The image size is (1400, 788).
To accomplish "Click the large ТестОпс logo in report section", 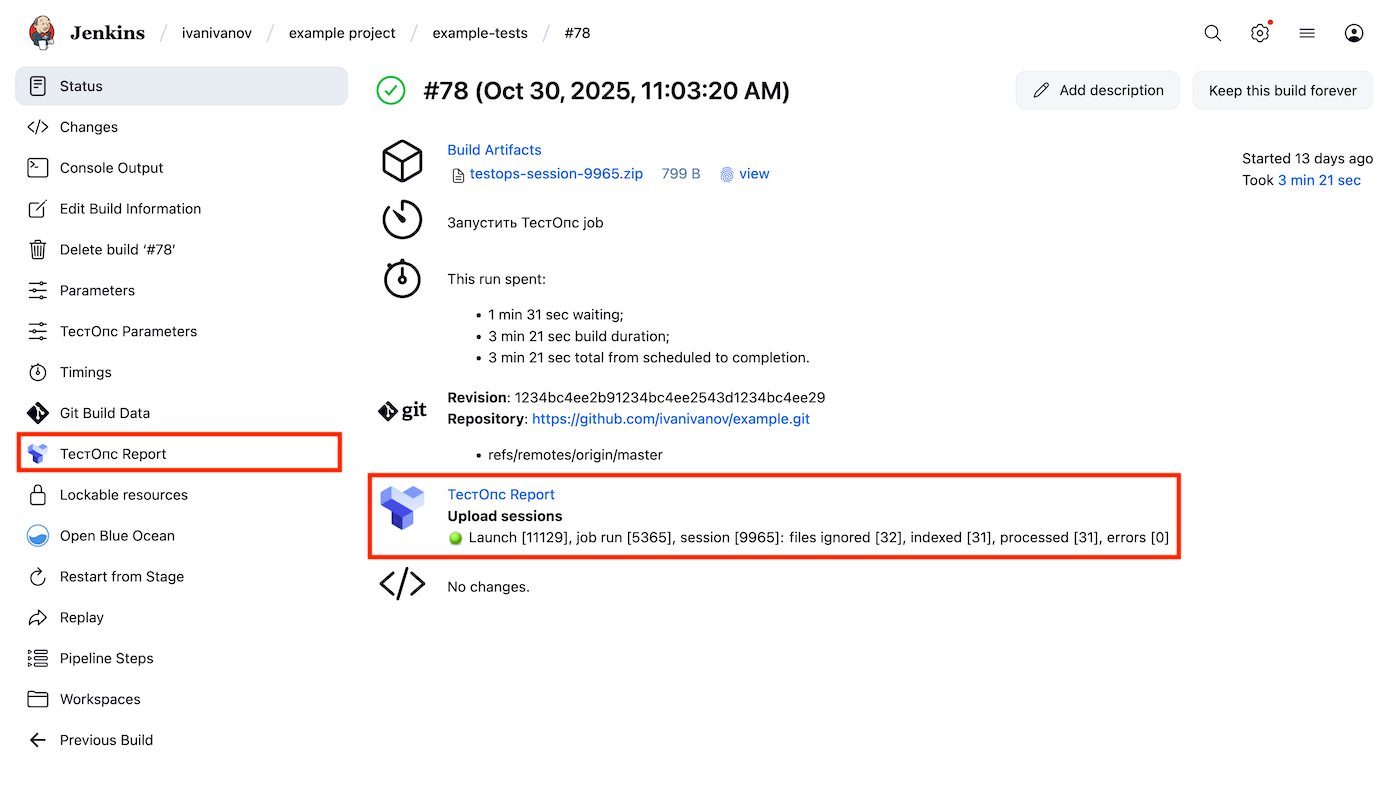I will click(x=402, y=507).
